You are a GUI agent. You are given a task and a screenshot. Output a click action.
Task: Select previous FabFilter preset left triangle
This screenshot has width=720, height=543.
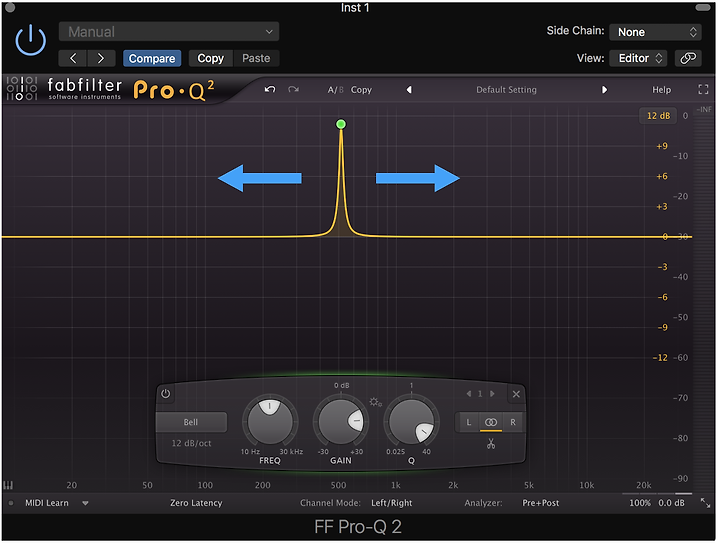point(409,90)
